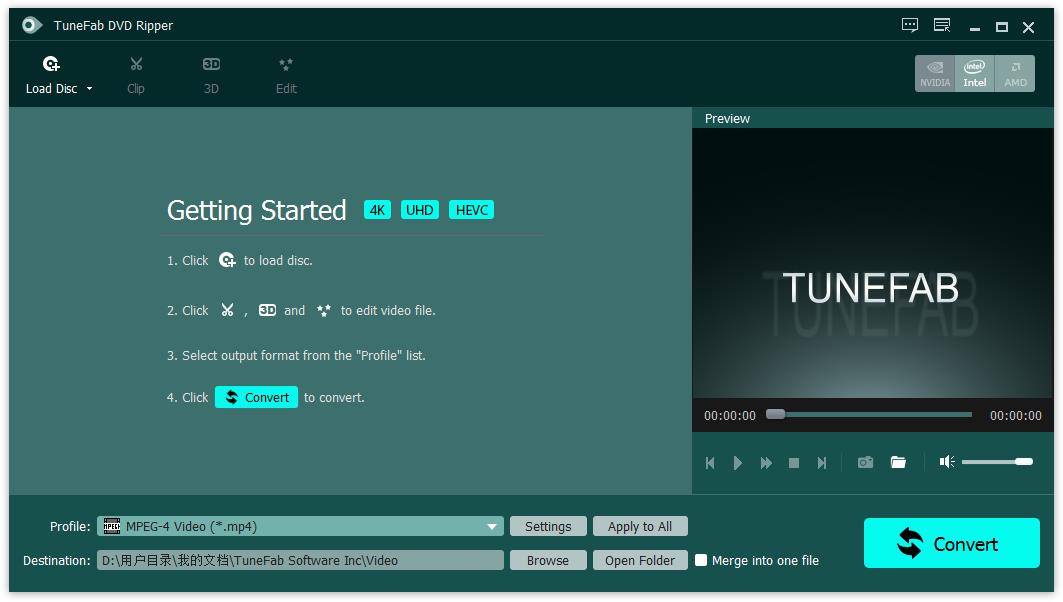Fast forward the preview
Screen dimensions: 1063x602
(766, 463)
